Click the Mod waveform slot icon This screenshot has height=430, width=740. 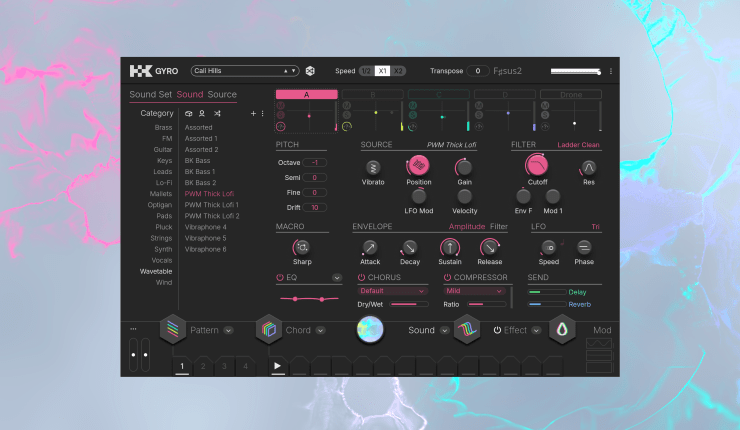pos(599,343)
